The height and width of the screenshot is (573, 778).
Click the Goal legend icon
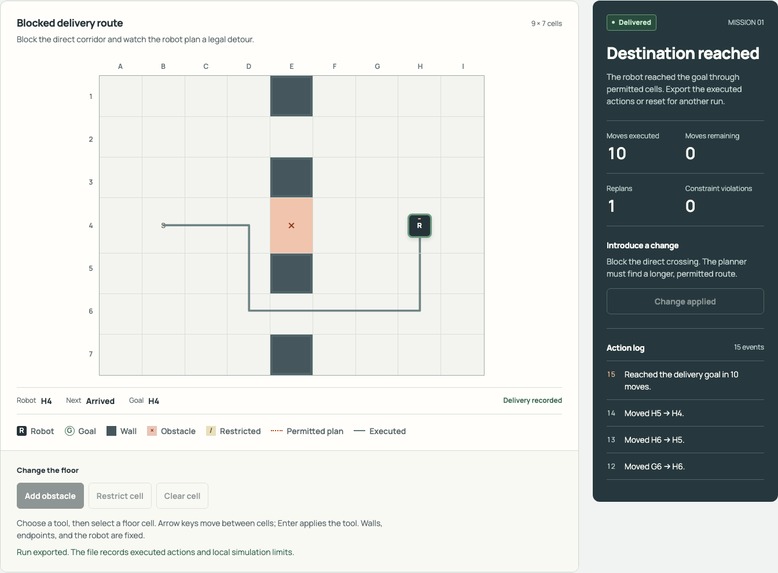(70, 431)
